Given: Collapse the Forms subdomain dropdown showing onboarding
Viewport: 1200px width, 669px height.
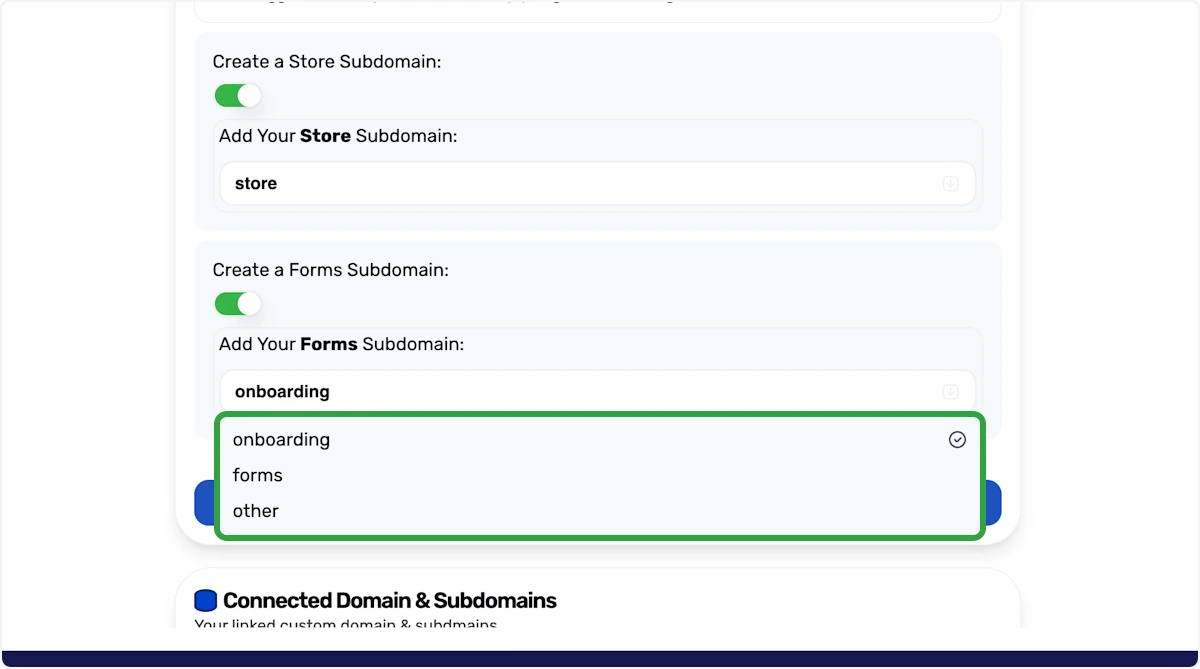Looking at the screenshot, I should (x=597, y=392).
